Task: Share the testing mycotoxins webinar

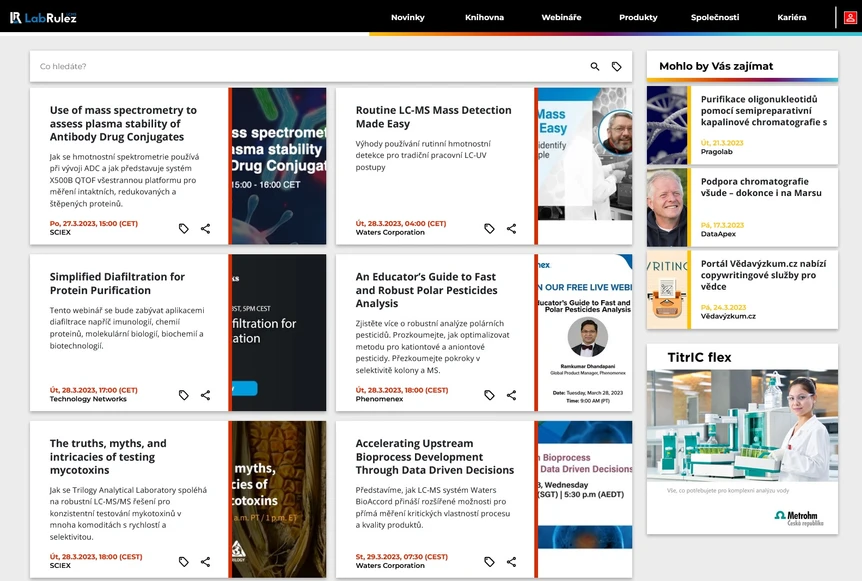Action: 206,562
